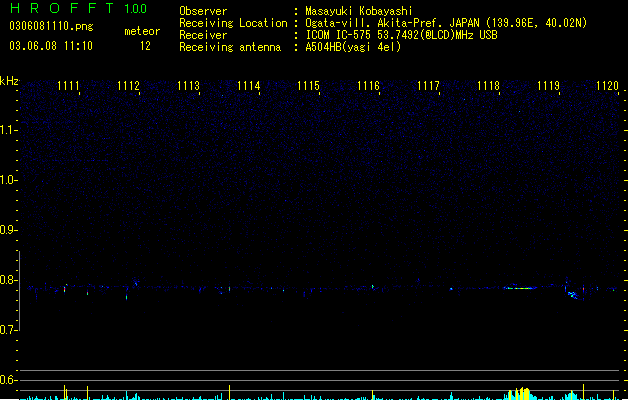Click the 0.7 kHz axis label
Screen dimensions: 629x400
click(8, 330)
